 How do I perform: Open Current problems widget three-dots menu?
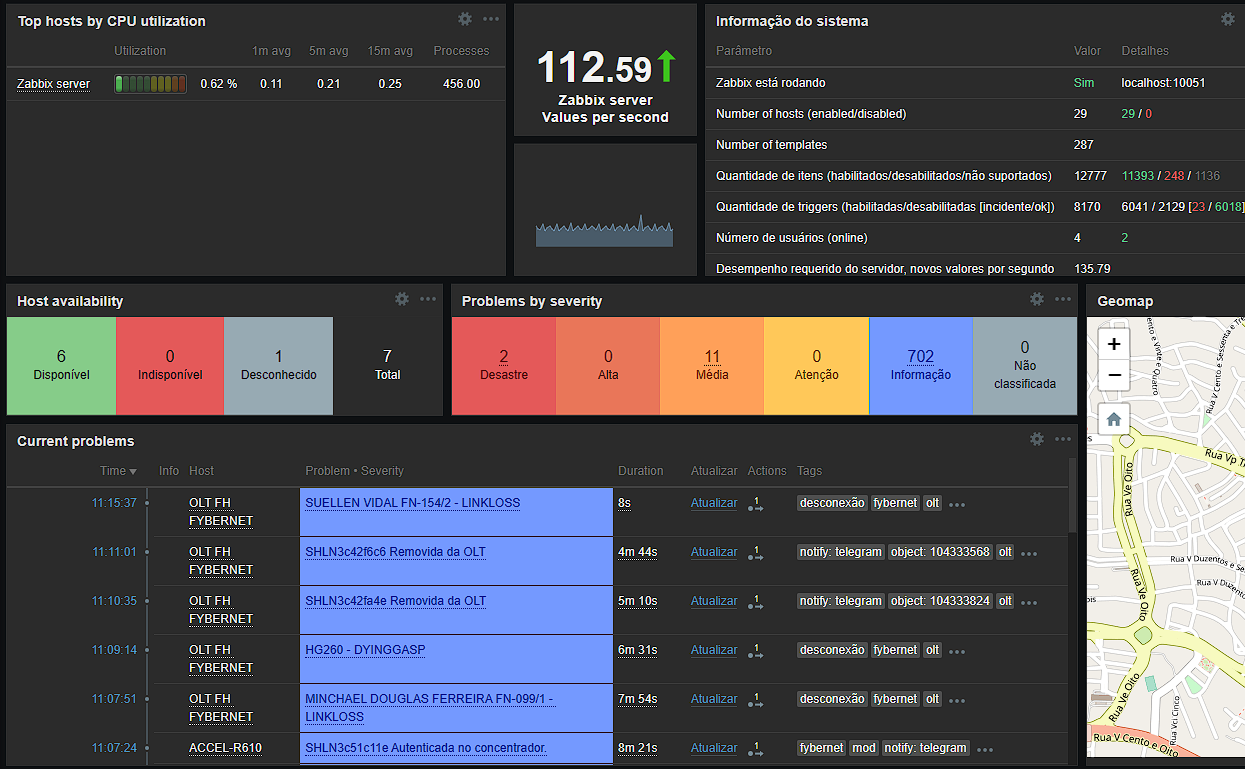coord(1063,439)
